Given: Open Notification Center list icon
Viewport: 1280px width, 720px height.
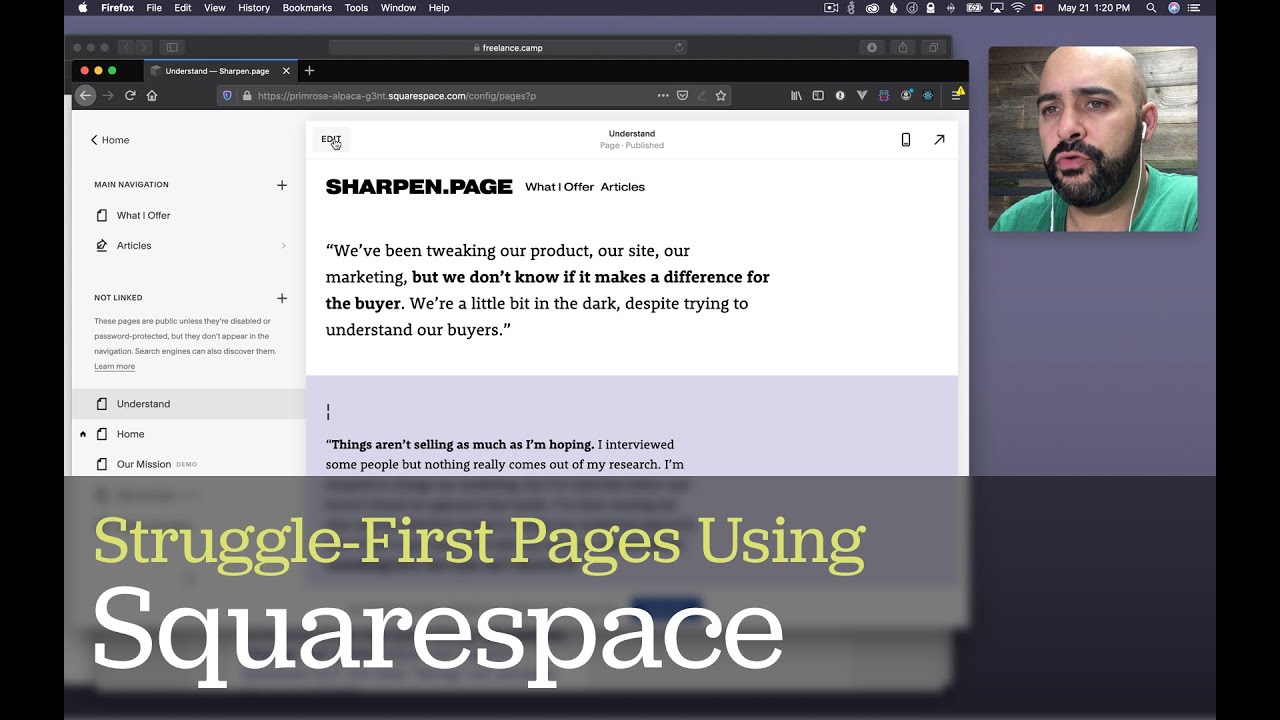Looking at the screenshot, I should (1196, 8).
